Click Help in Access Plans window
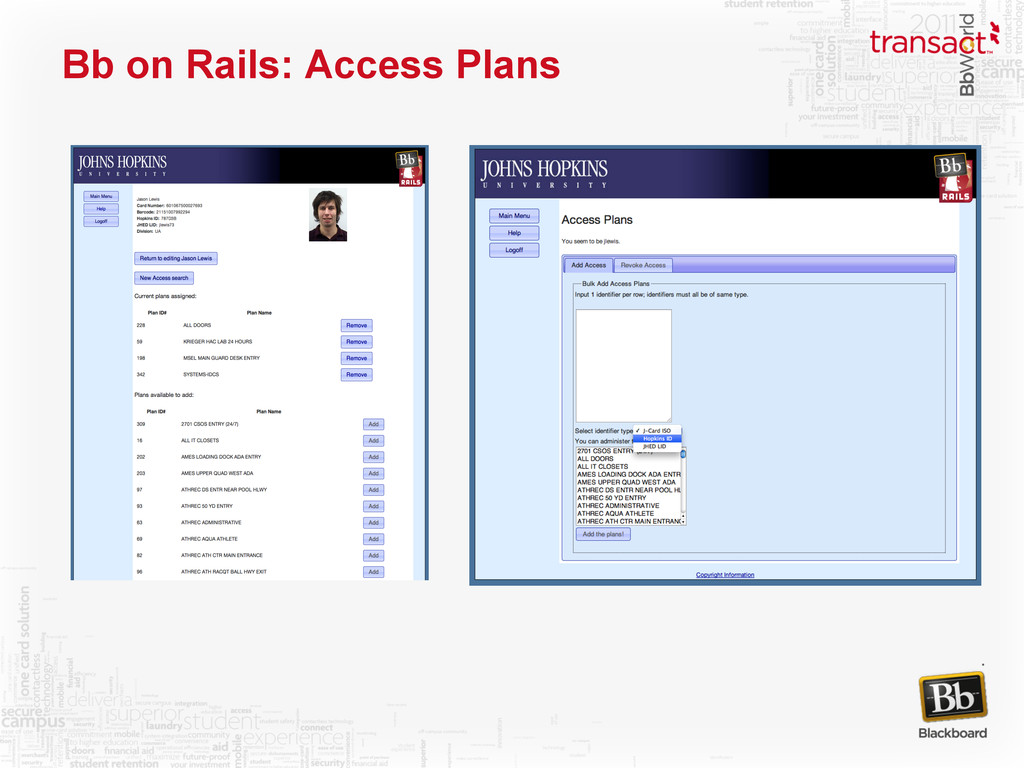1024x768 pixels. pos(514,233)
